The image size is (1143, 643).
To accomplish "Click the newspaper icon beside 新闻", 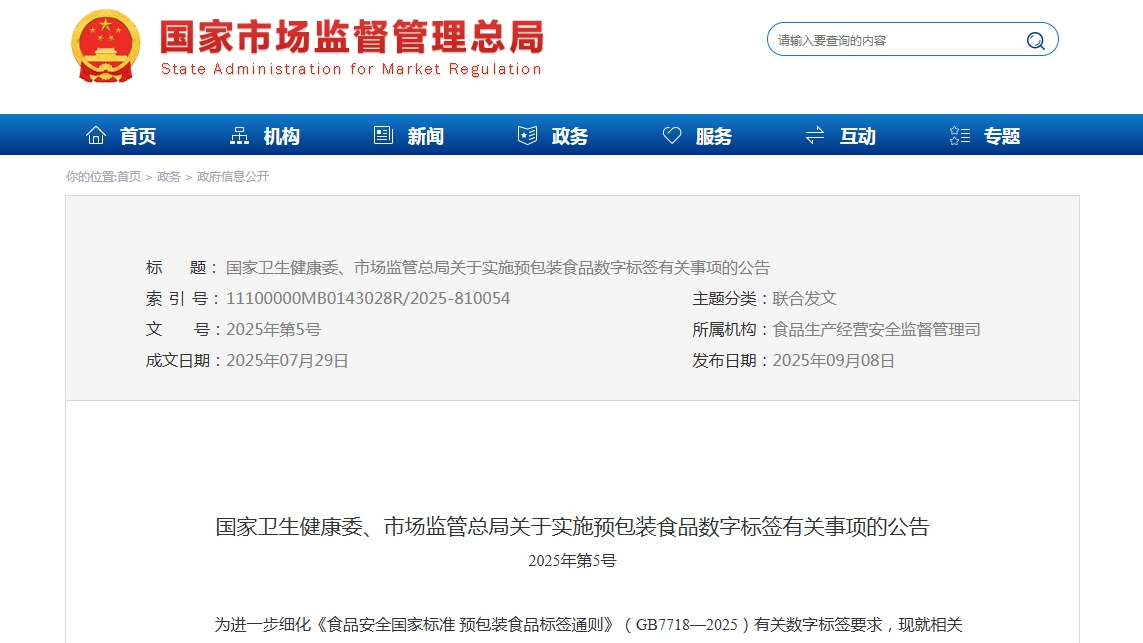I will pos(383,135).
